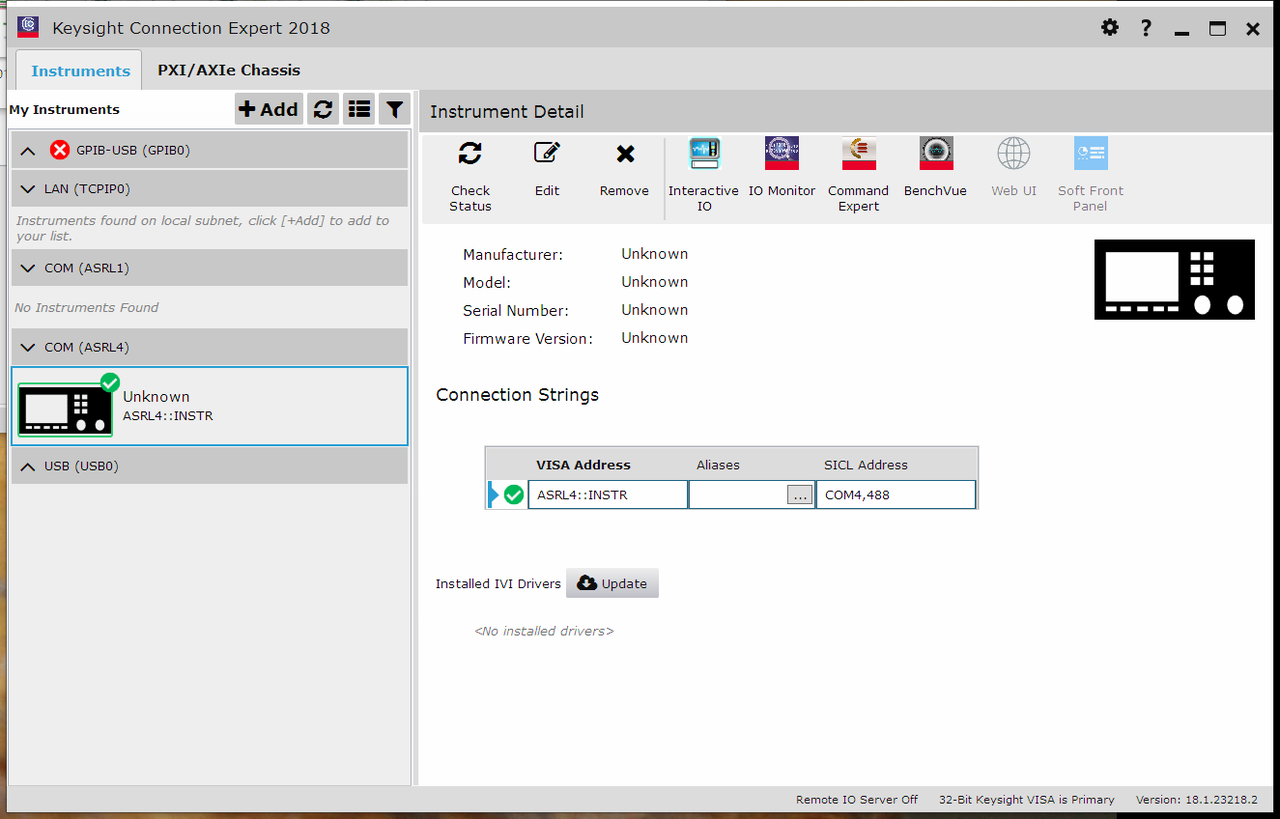Rescan instruments with the refresh icon
Screen dimensions: 1280x819
click(x=322, y=109)
